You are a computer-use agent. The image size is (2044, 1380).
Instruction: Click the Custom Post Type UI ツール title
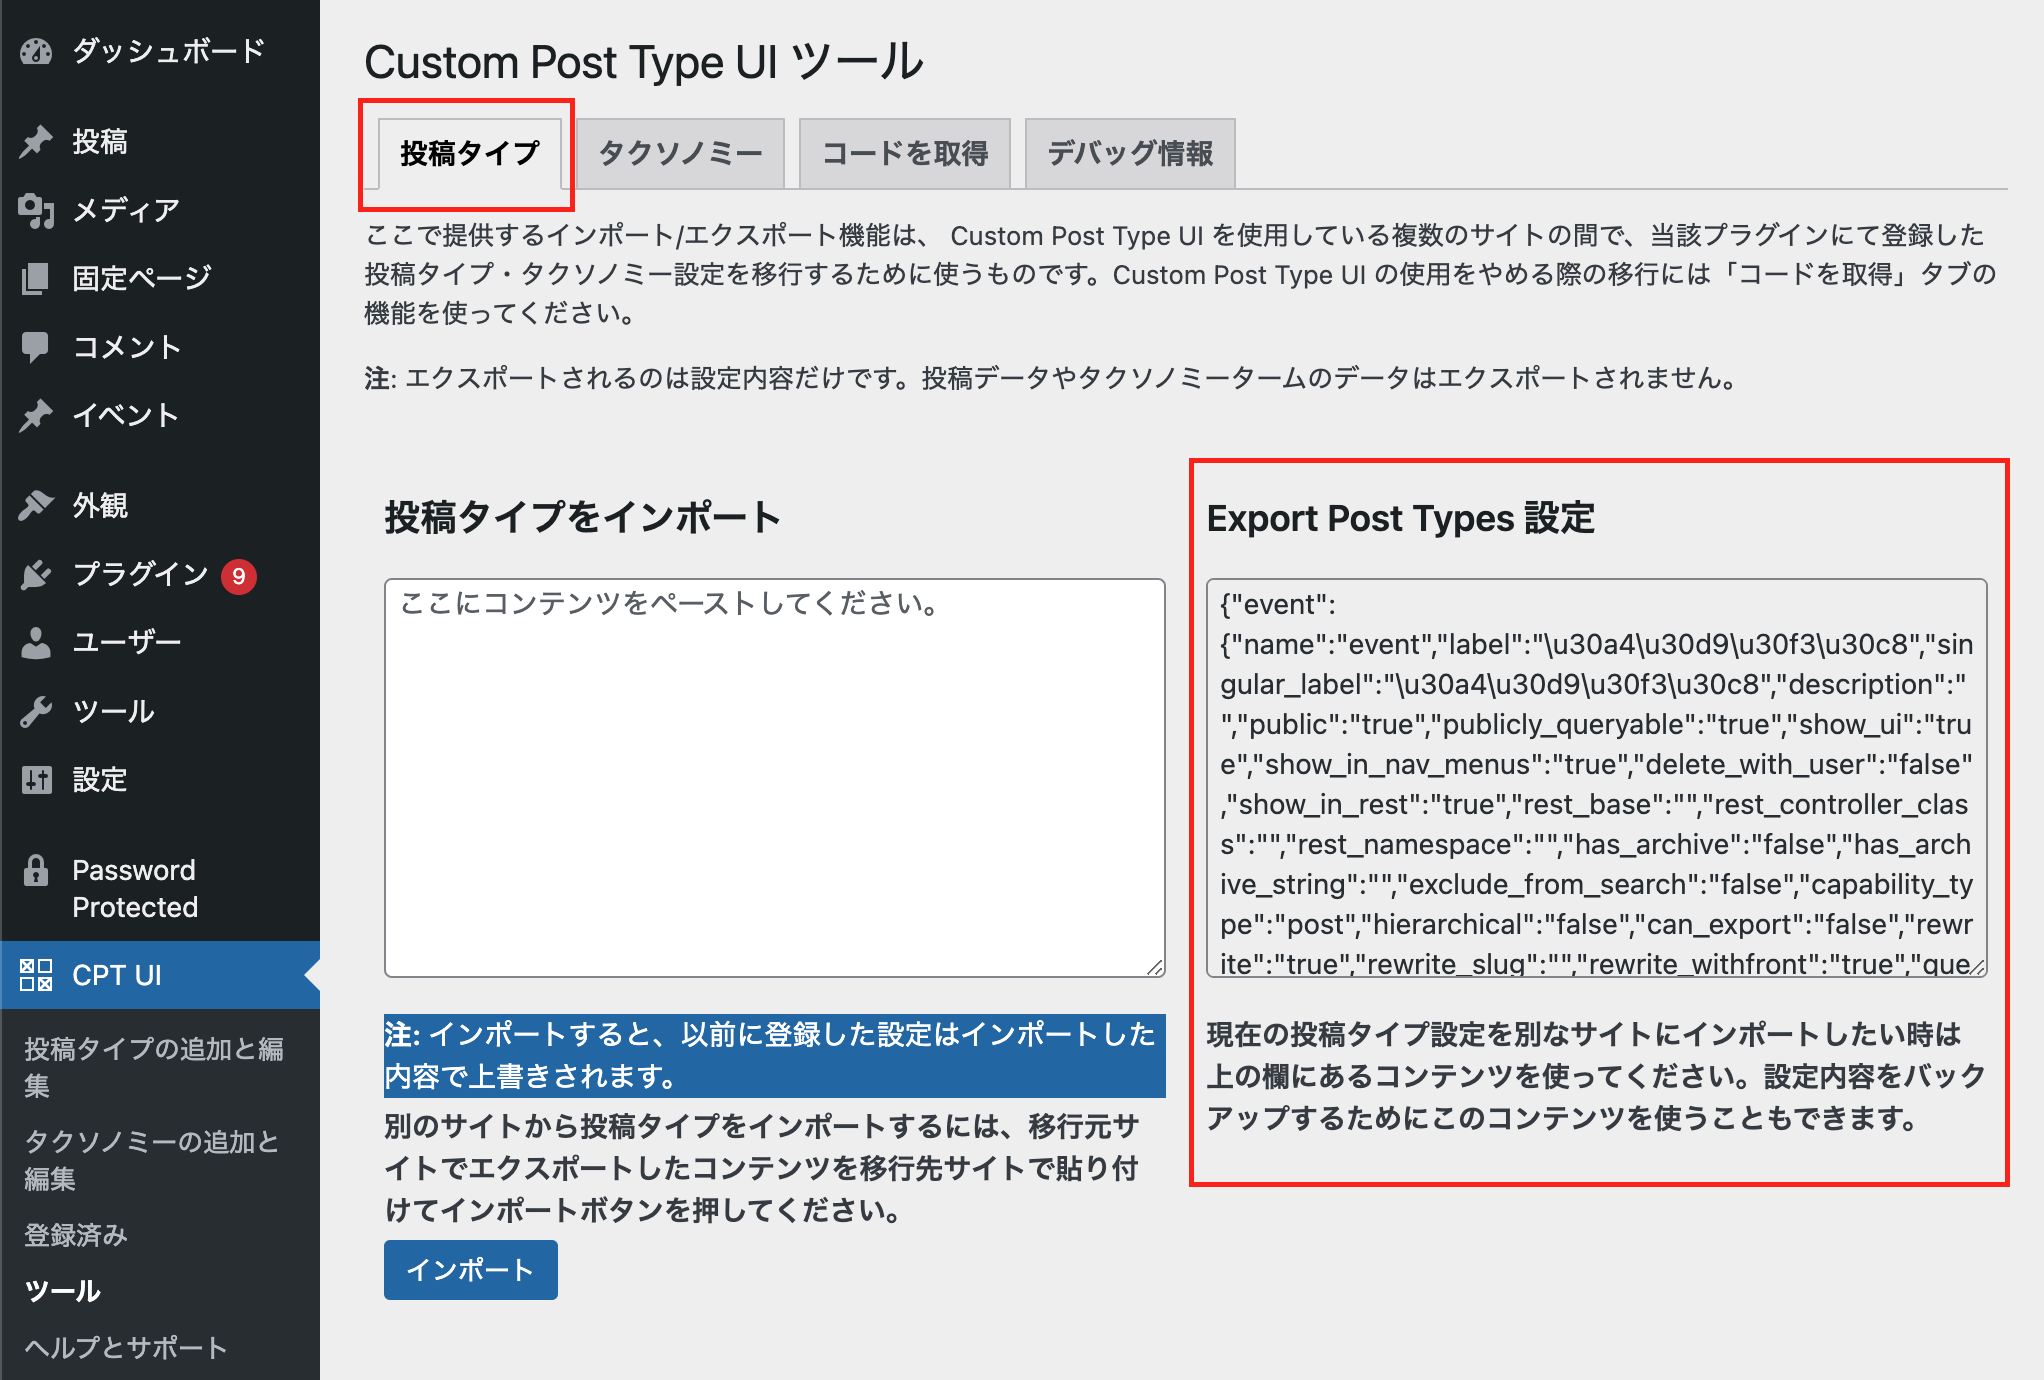coord(644,62)
